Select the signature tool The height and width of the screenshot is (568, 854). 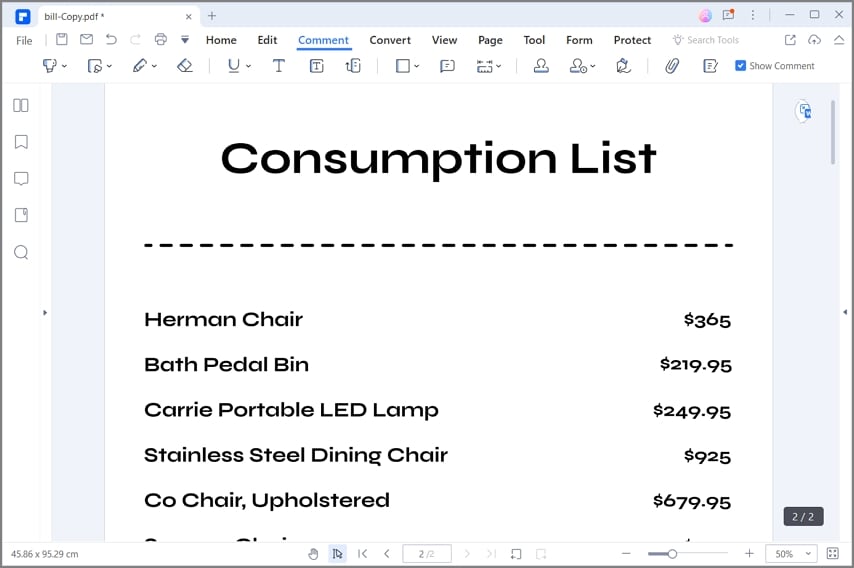[x=623, y=66]
